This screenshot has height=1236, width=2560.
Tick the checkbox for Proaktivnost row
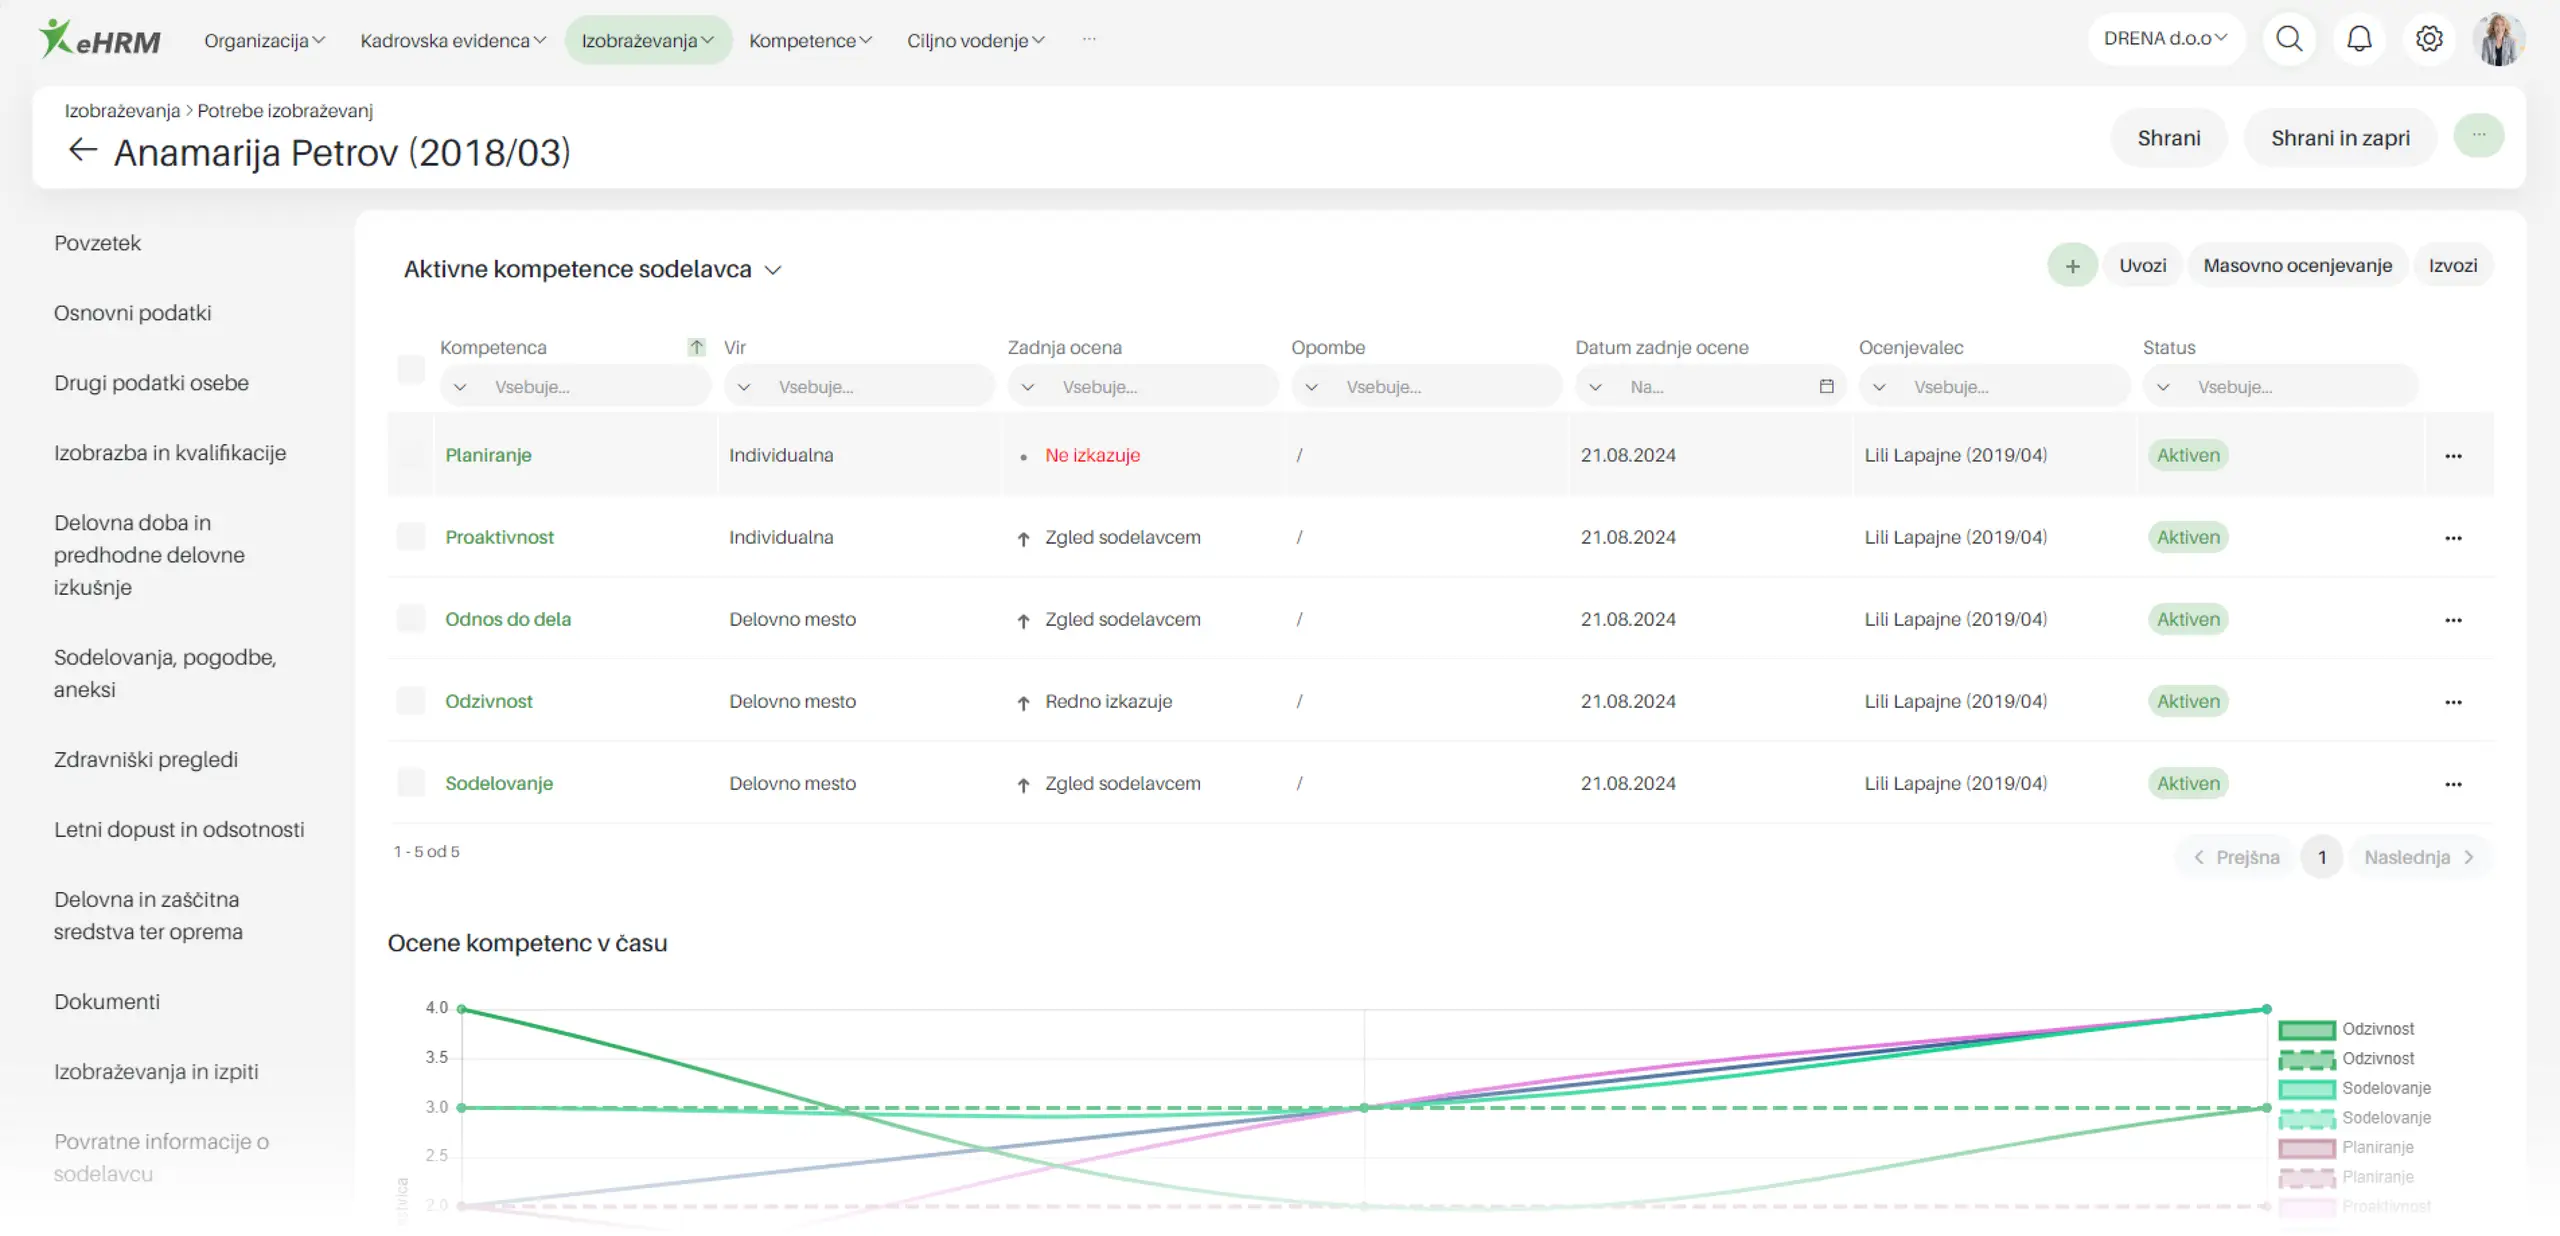[411, 537]
